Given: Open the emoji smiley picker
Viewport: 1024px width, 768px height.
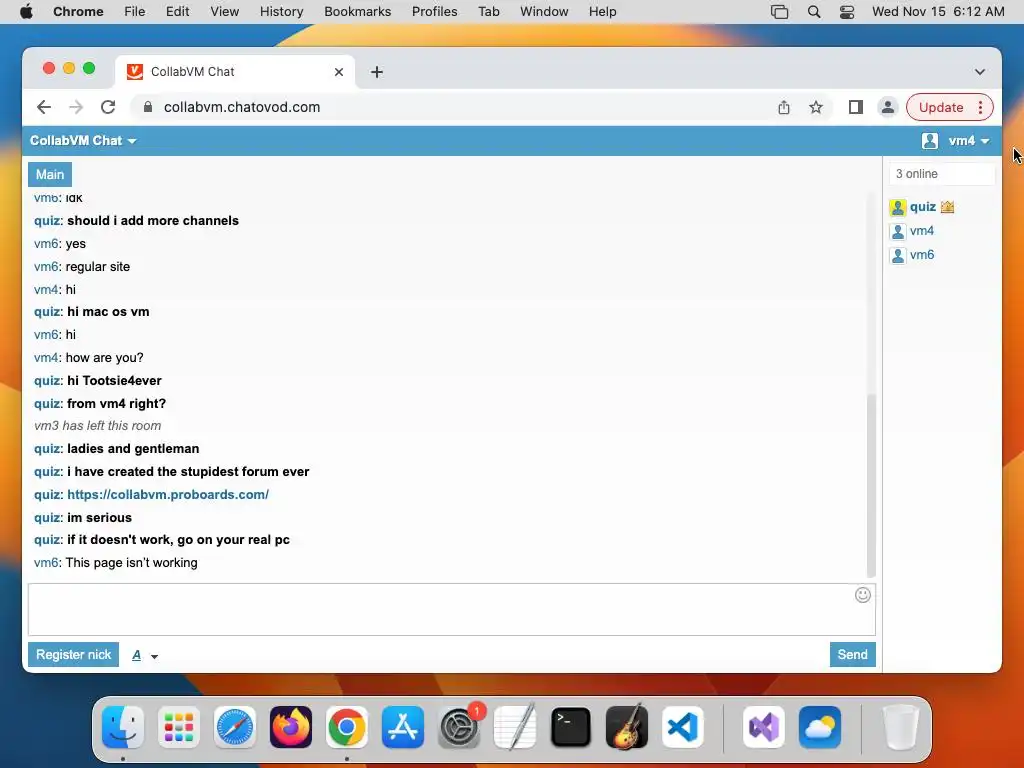Looking at the screenshot, I should point(863,595).
